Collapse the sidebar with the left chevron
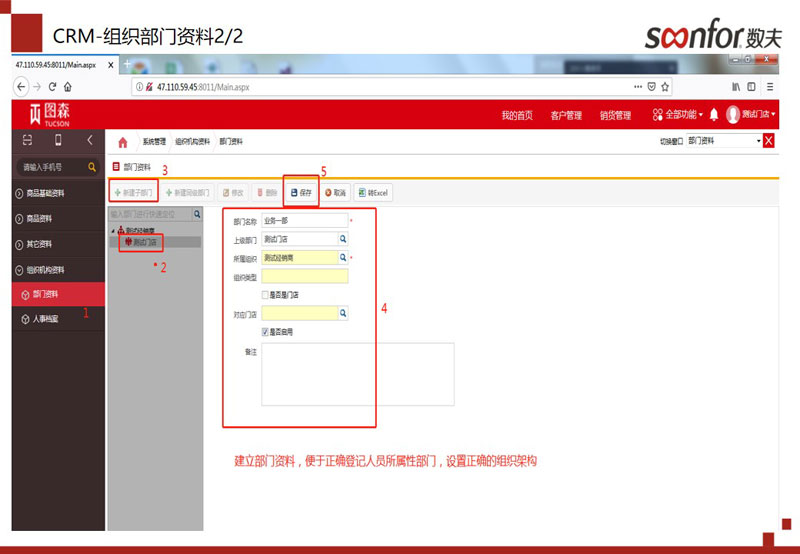 (x=89, y=140)
